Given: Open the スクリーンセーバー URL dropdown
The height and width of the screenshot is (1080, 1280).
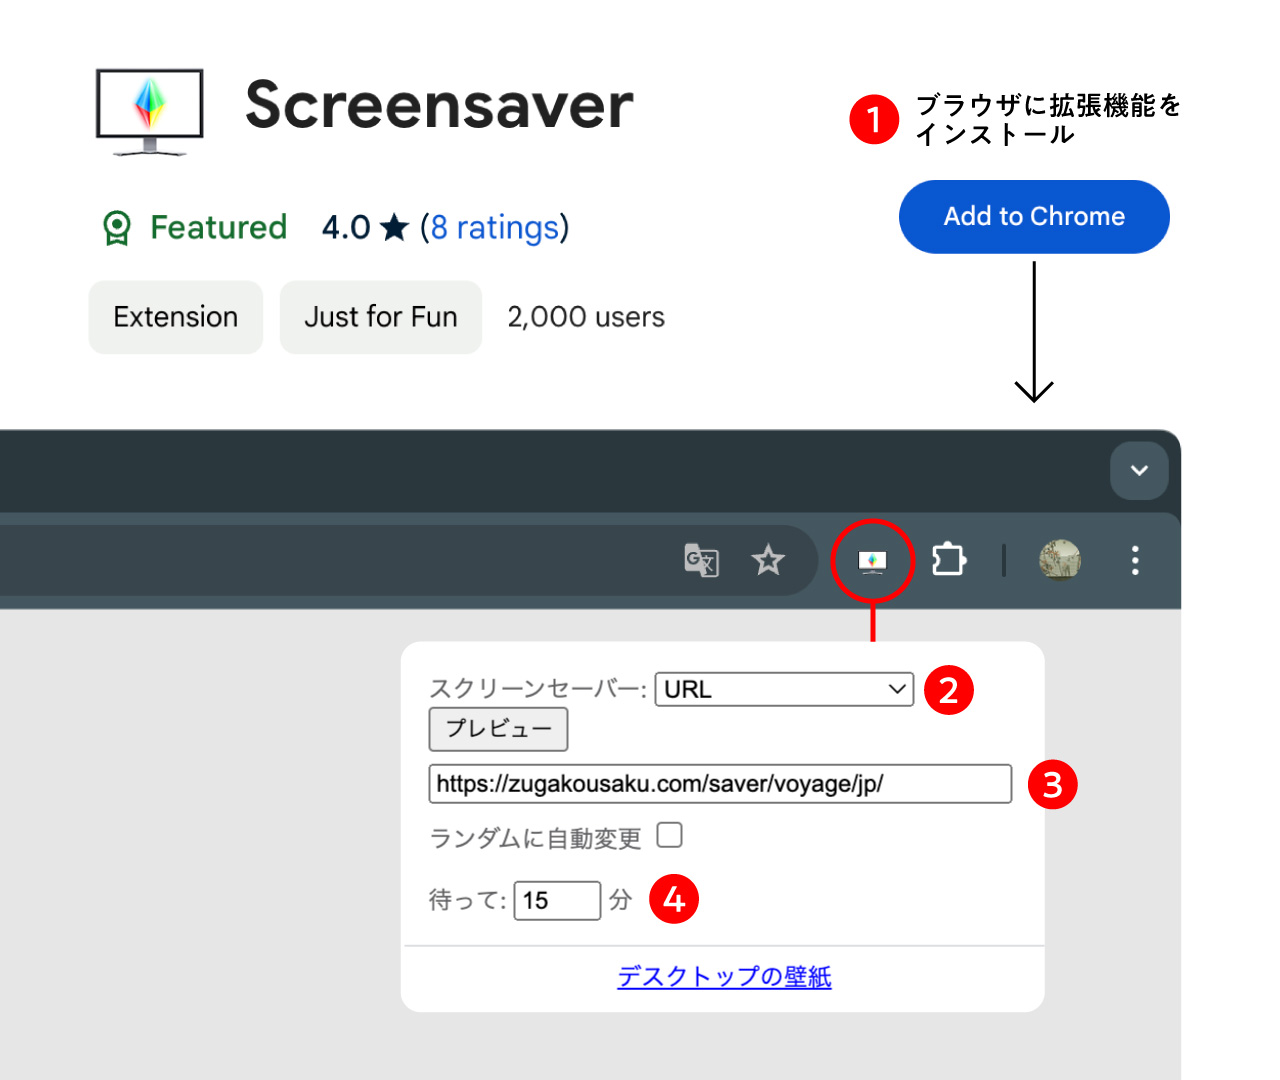Looking at the screenshot, I should coord(784,689).
